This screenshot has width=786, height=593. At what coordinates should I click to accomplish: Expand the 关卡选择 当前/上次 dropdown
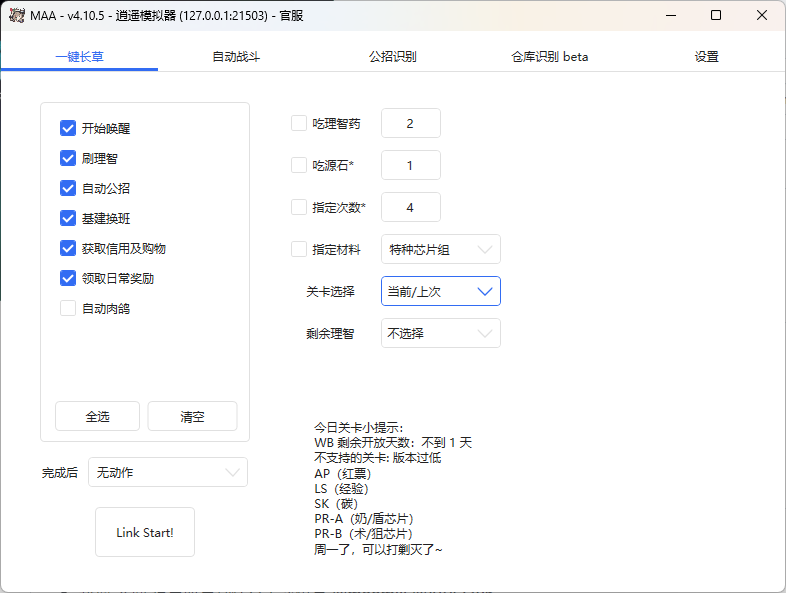tap(441, 291)
